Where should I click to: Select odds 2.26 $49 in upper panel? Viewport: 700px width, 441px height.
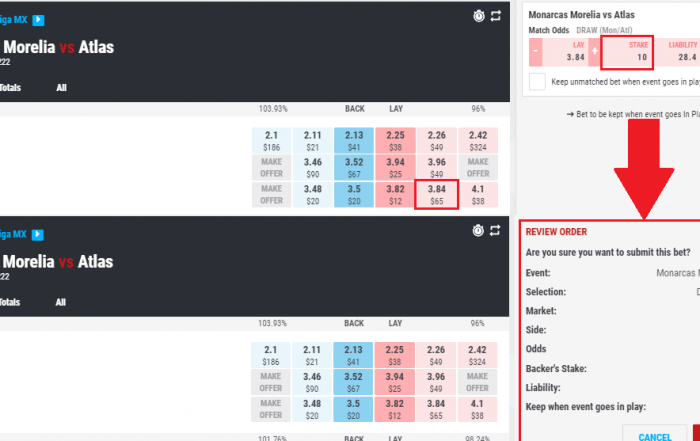437,141
